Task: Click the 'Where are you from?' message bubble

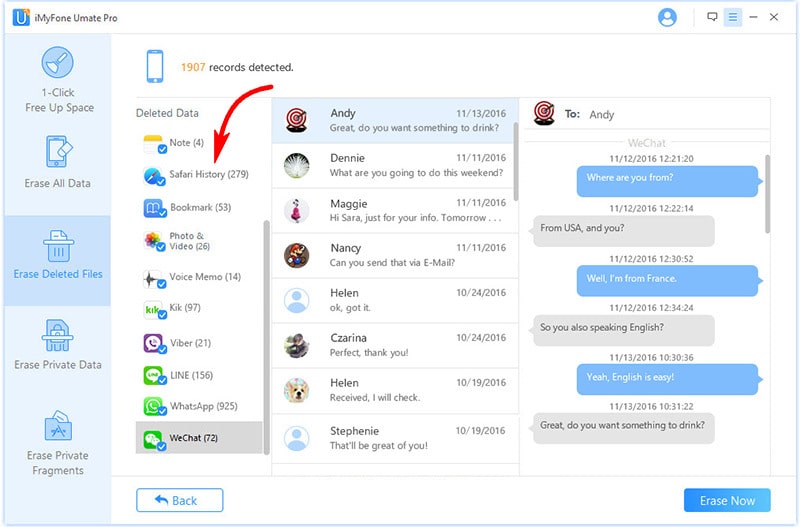Action: (x=668, y=181)
